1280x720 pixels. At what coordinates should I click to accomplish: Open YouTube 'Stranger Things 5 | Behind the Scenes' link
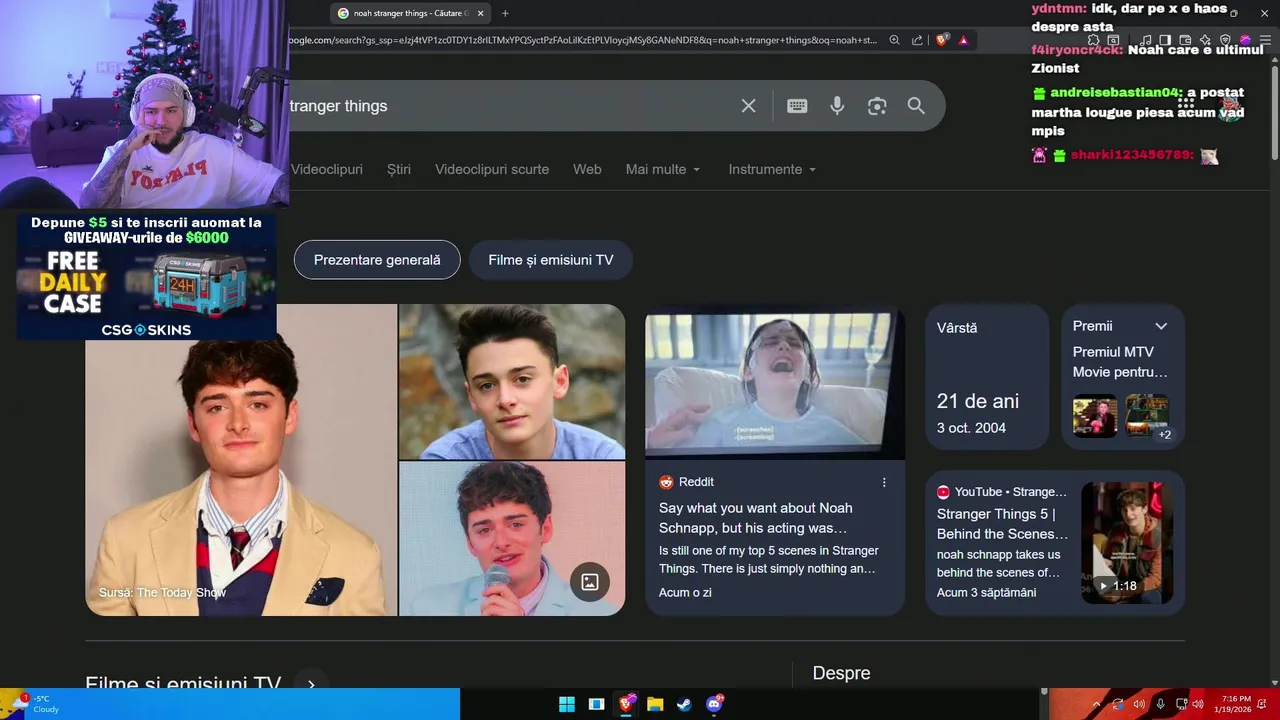(x=1002, y=524)
